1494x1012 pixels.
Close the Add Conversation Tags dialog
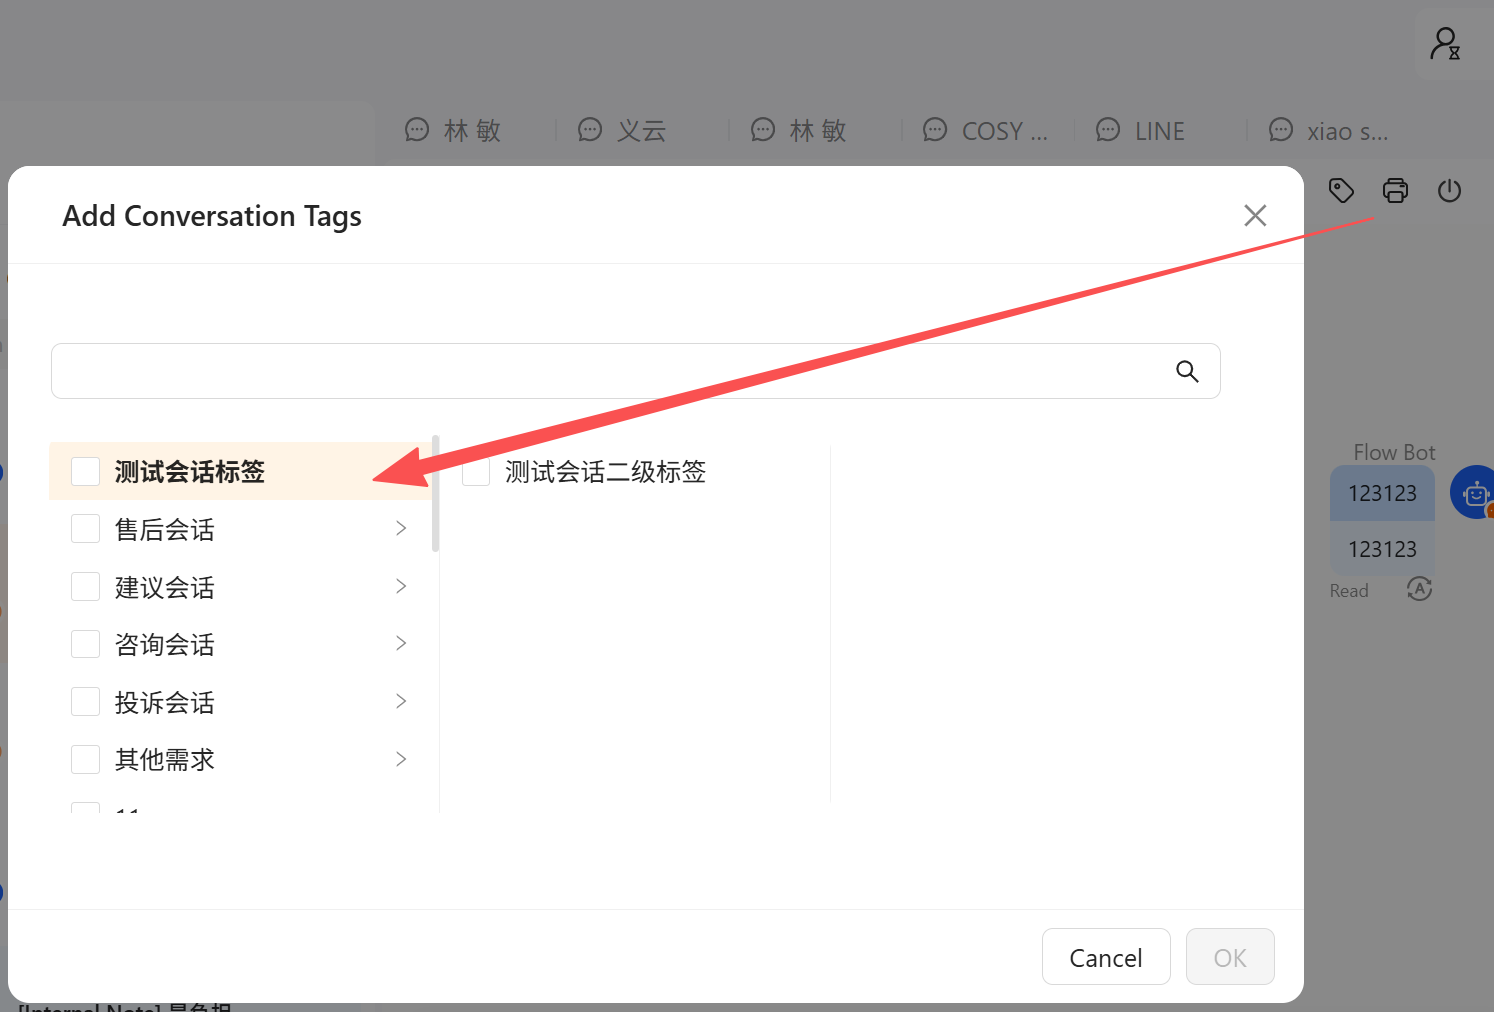(1255, 215)
